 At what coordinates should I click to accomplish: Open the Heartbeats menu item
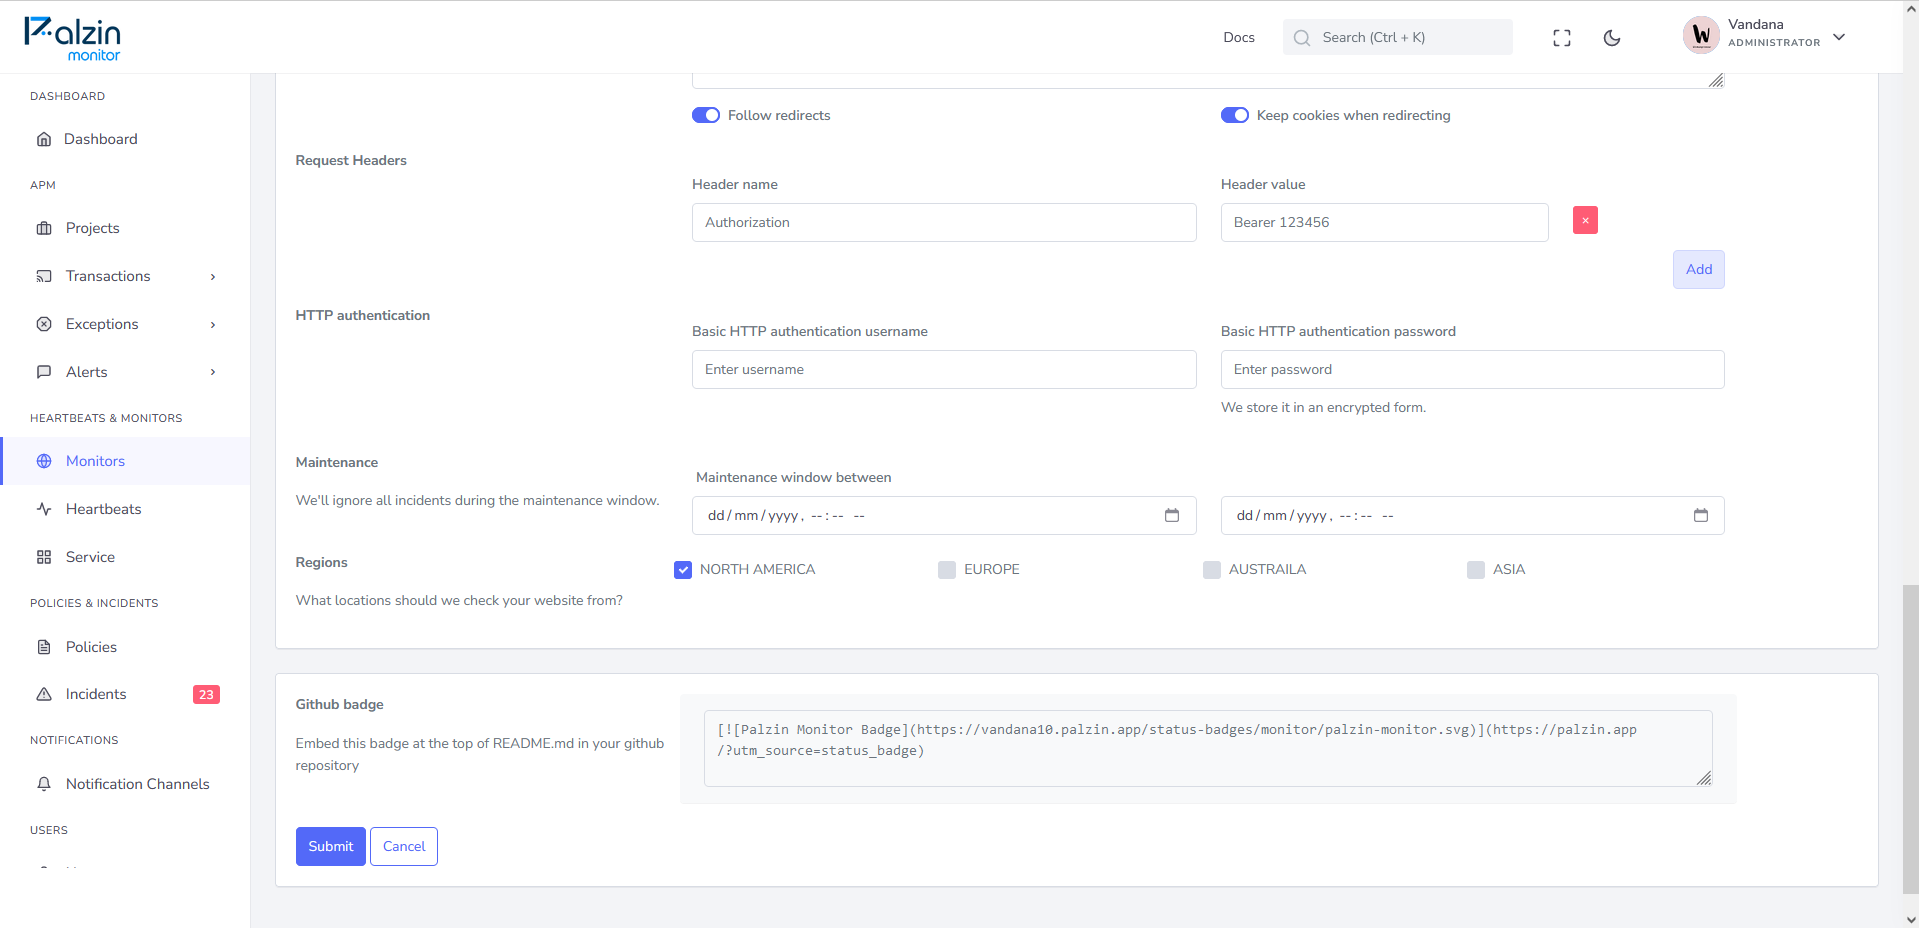tap(125, 509)
